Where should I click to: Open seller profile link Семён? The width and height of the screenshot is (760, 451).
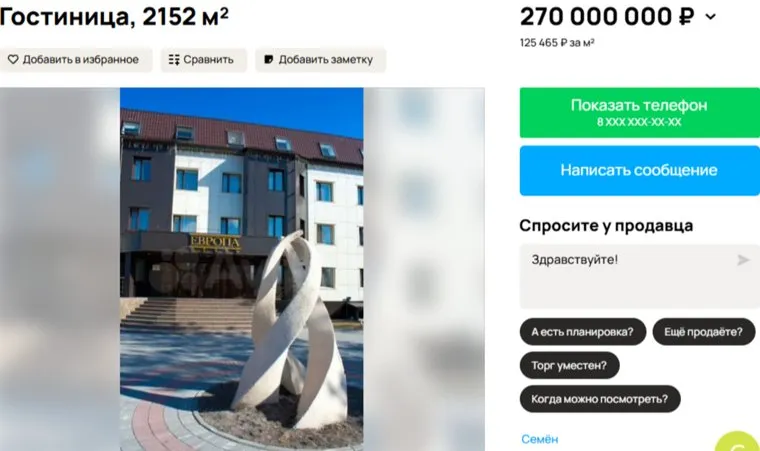(539, 439)
